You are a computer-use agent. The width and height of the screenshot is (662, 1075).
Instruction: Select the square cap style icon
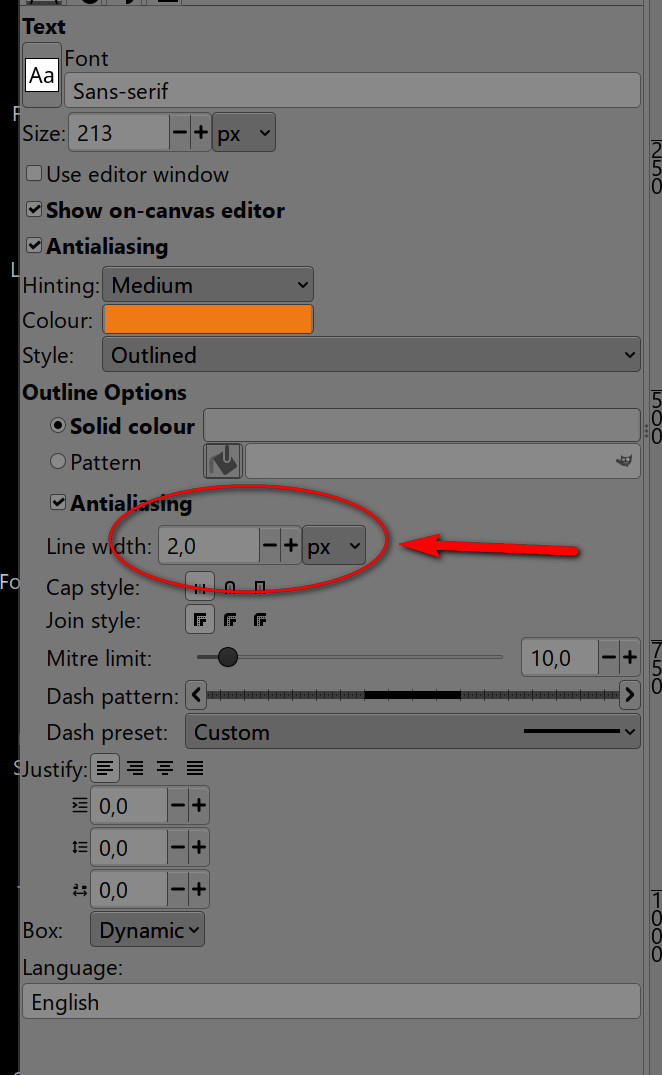pos(260,587)
